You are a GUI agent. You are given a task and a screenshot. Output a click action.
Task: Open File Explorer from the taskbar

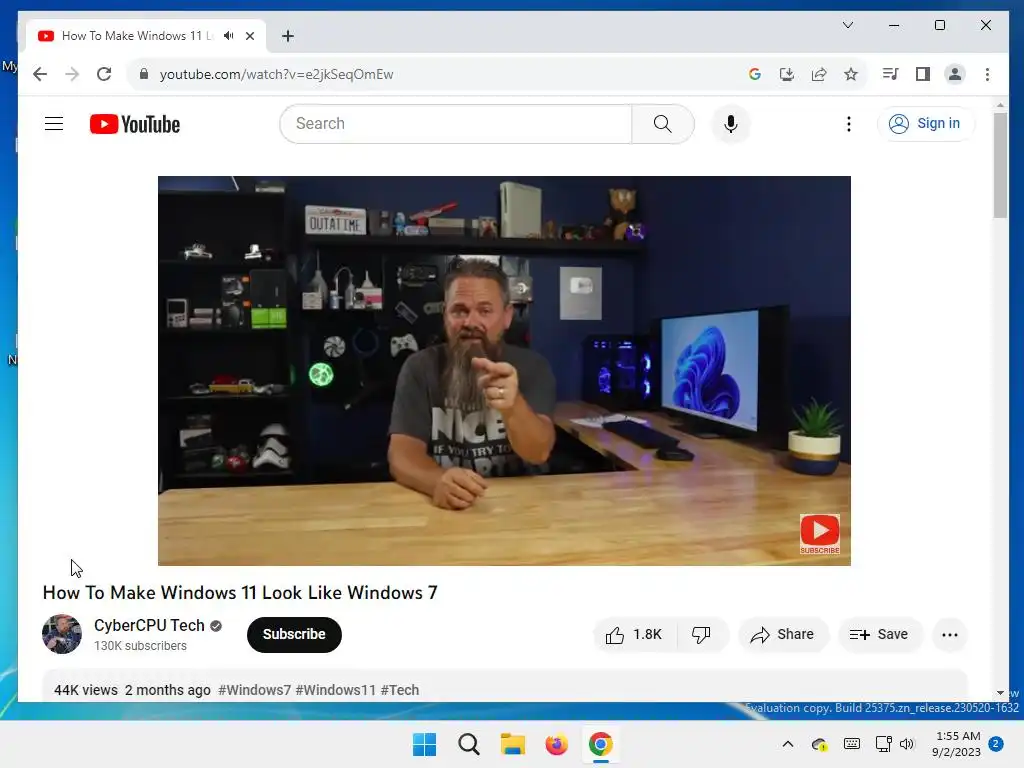tap(513, 744)
